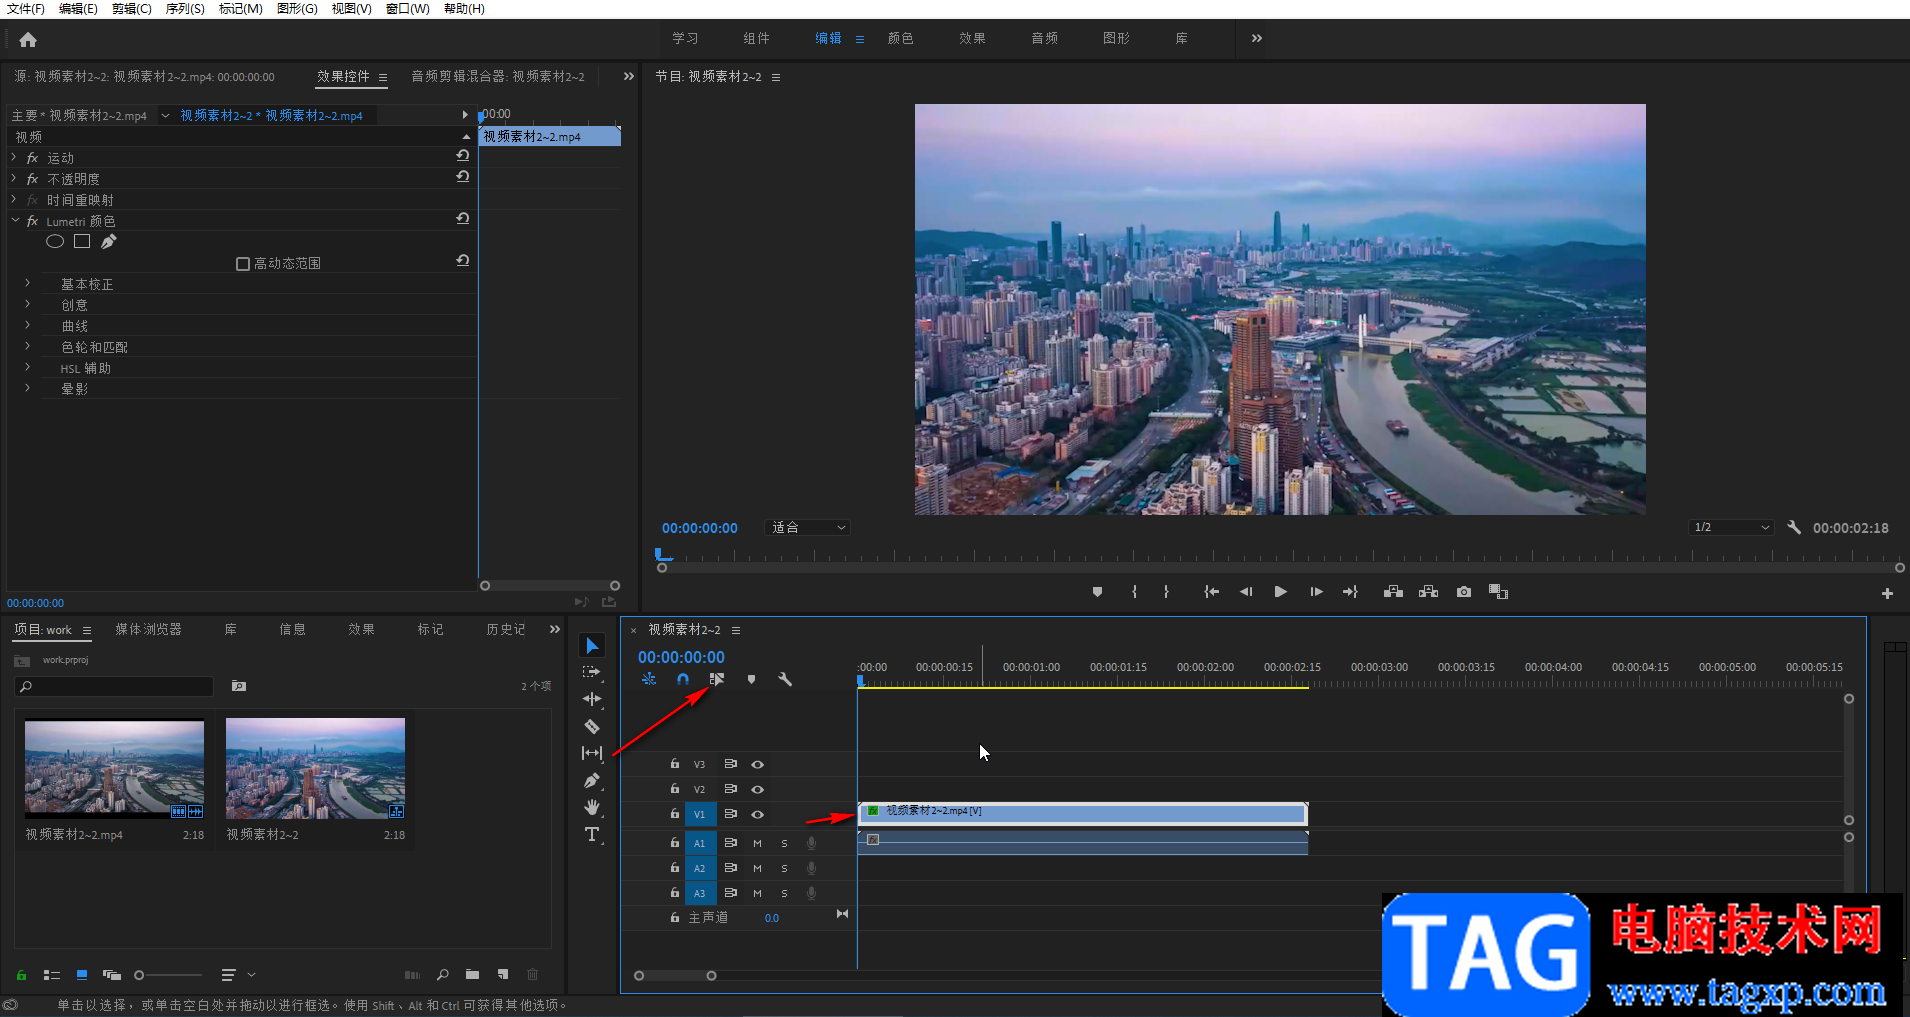Screen dimensions: 1910x1017
Task: Reset the Motion effect
Action: click(x=462, y=156)
